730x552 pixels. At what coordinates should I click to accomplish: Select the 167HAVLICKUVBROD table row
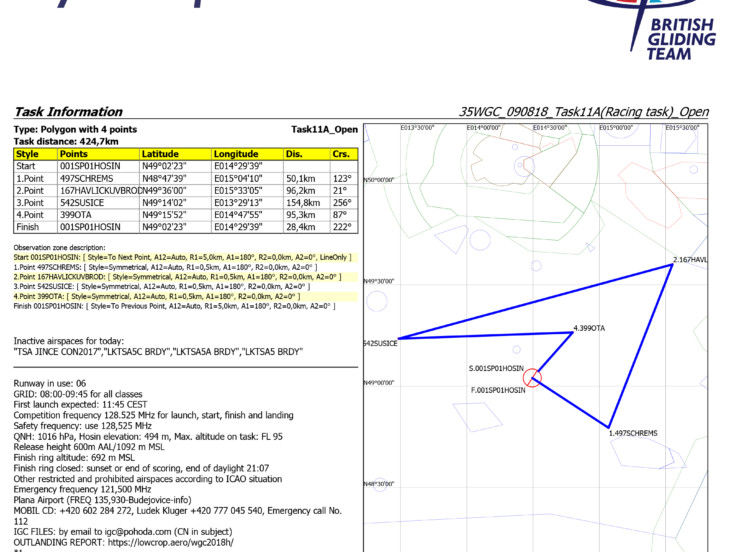(x=100, y=190)
